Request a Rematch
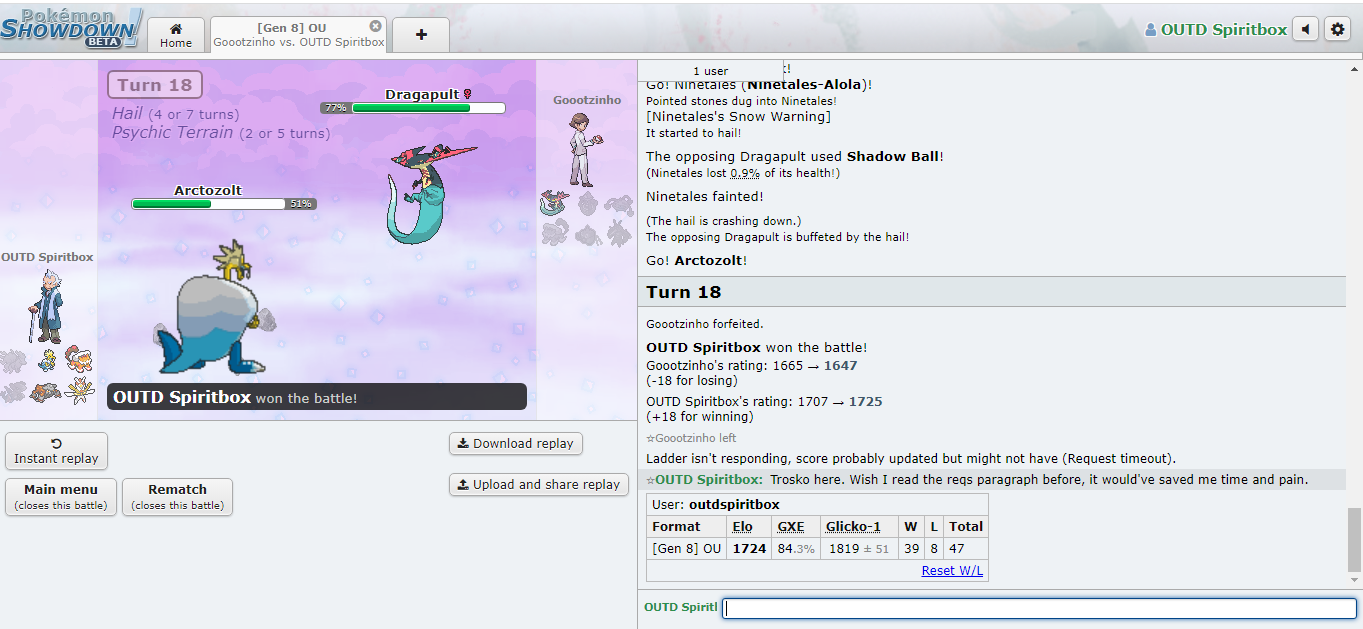Viewport: 1363px width, 629px height. click(x=177, y=497)
